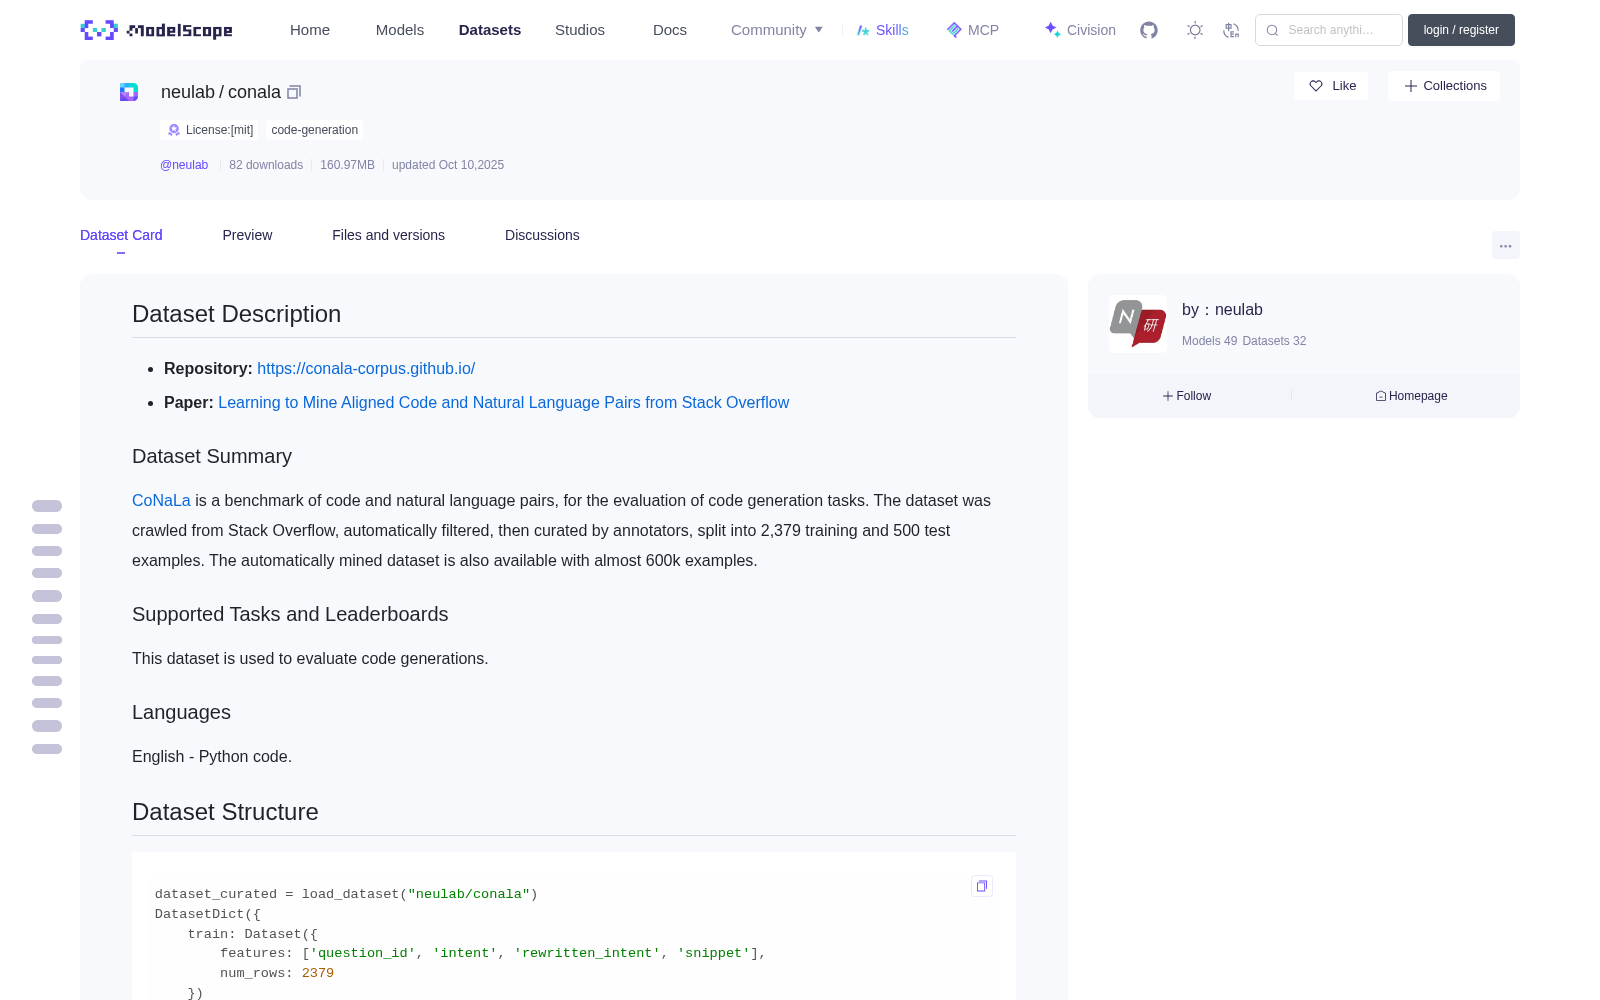
Task: Switch to the Preview tab
Action: (x=247, y=235)
